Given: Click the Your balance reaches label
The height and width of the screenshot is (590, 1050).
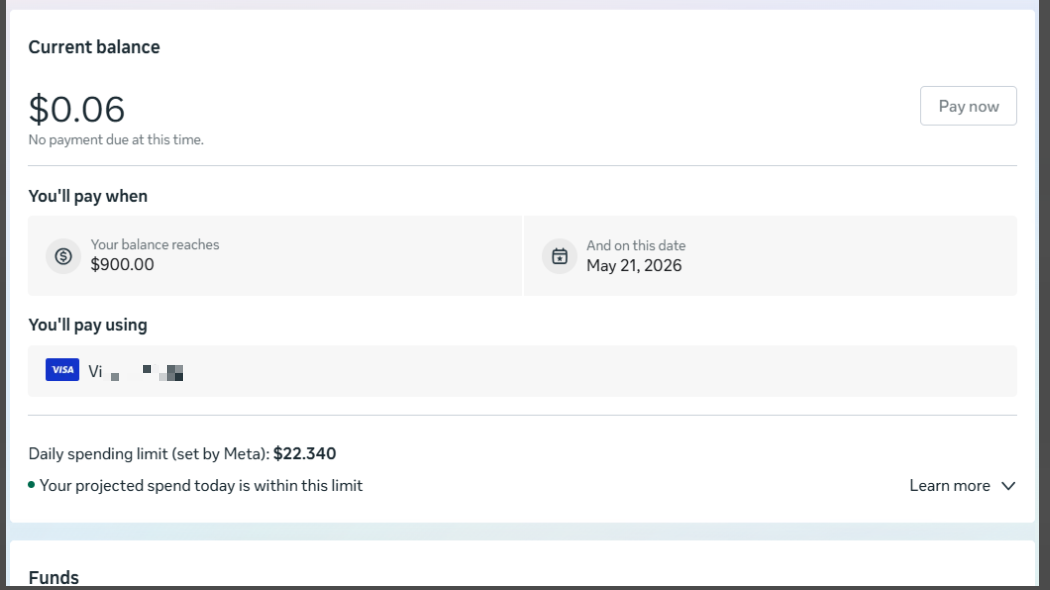Looking at the screenshot, I should [x=155, y=245].
